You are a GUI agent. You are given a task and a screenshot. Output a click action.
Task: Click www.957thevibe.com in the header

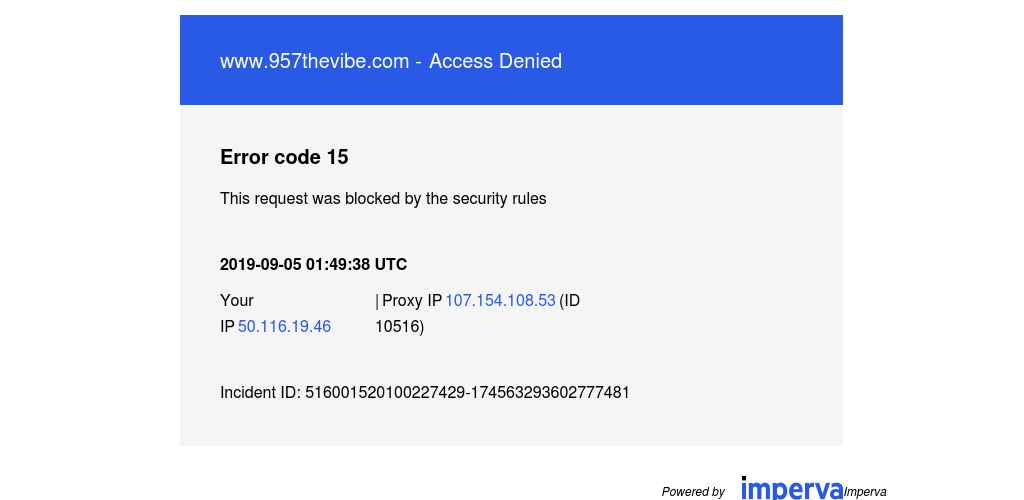[314, 61]
